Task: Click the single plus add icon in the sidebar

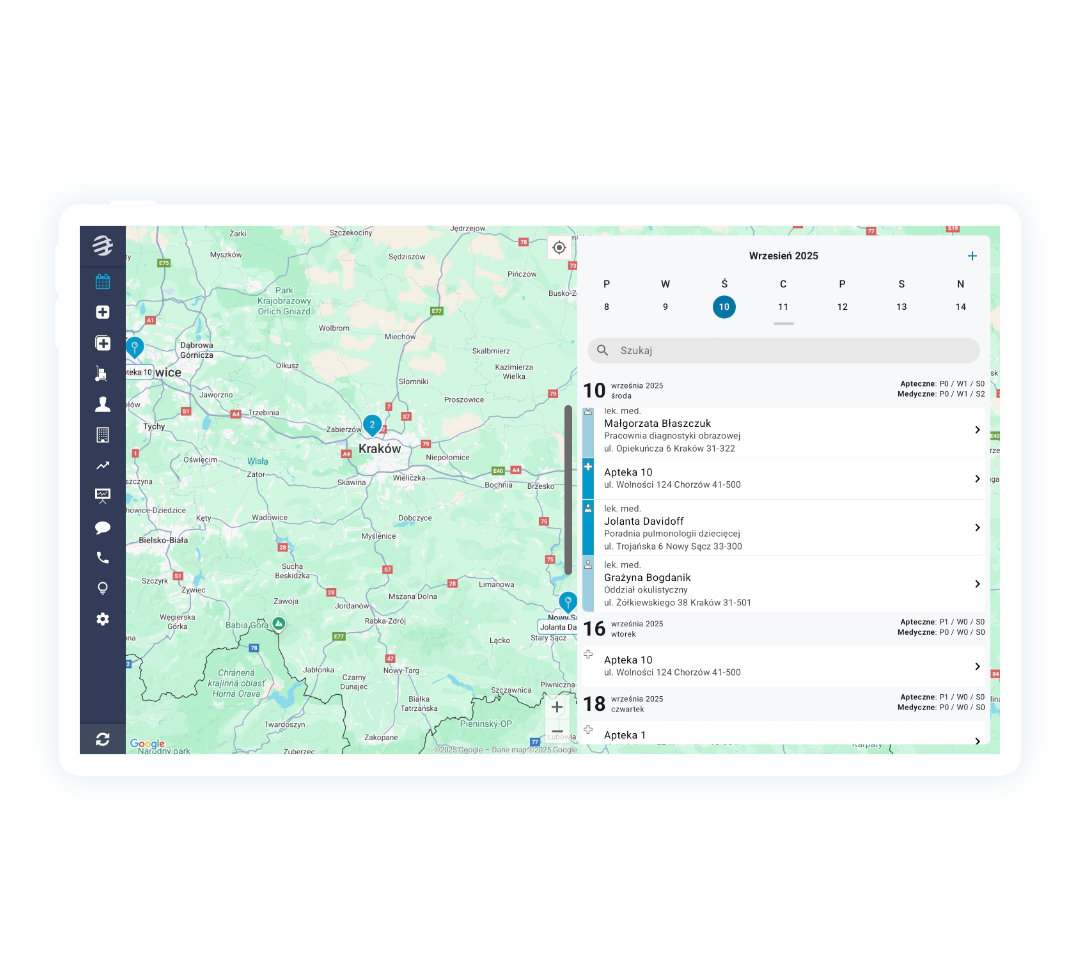Action: pos(103,312)
